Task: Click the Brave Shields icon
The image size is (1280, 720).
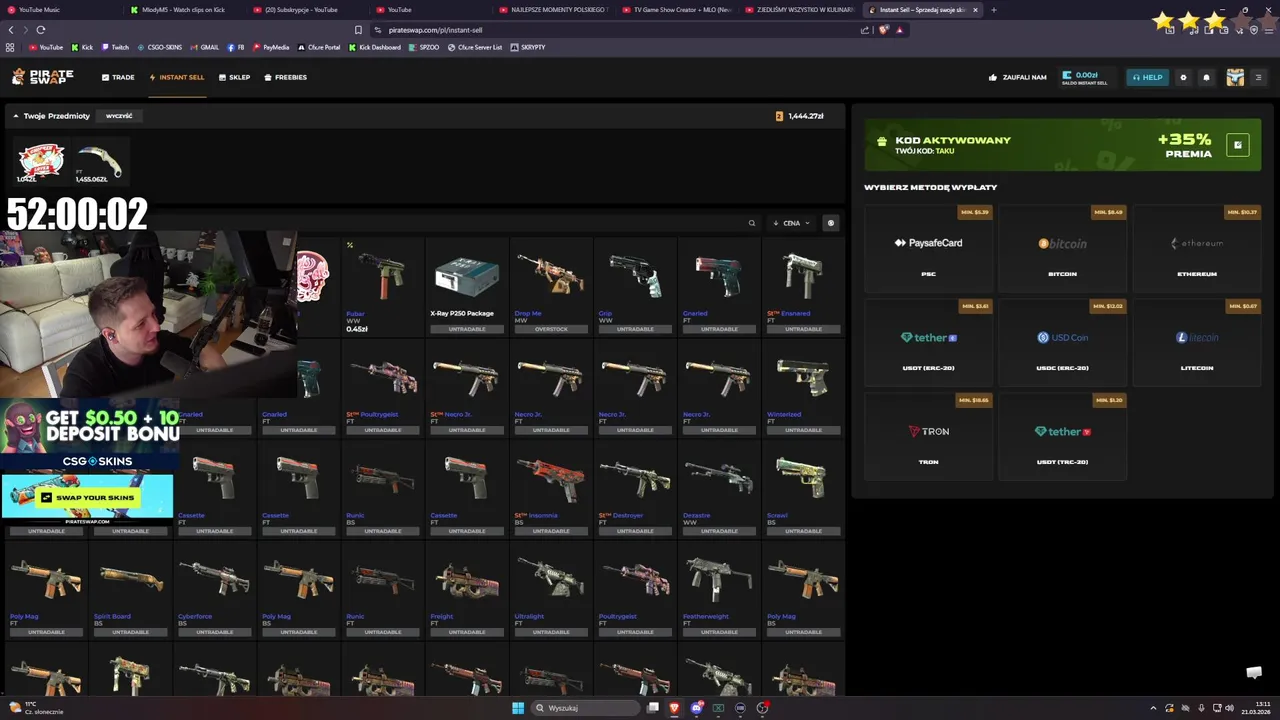Action: [884, 30]
